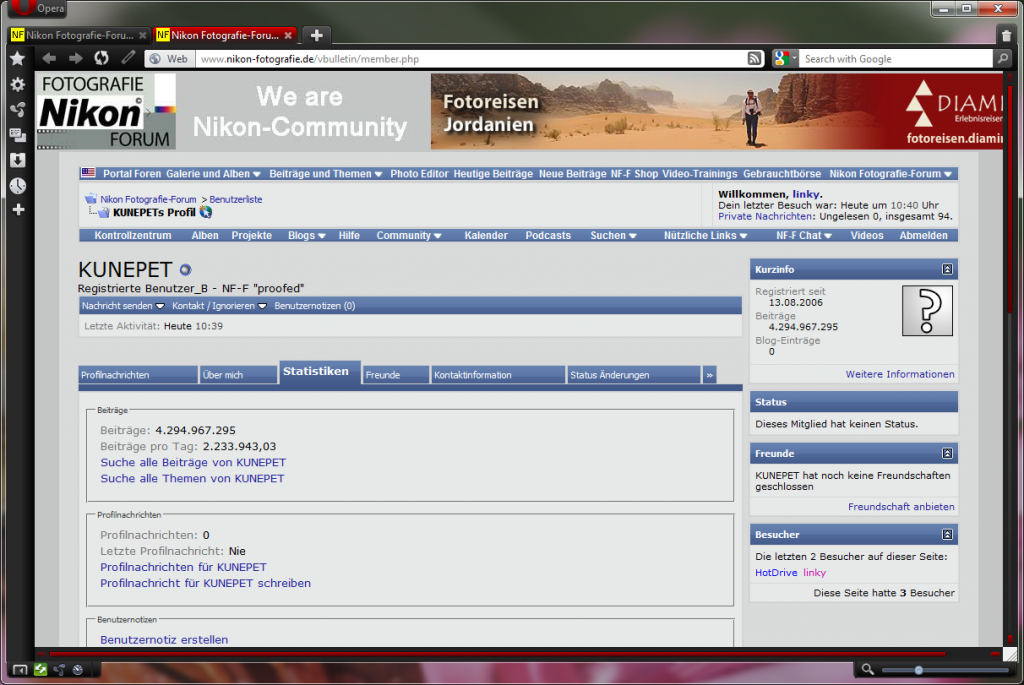Open the Community dropdown

tap(408, 235)
